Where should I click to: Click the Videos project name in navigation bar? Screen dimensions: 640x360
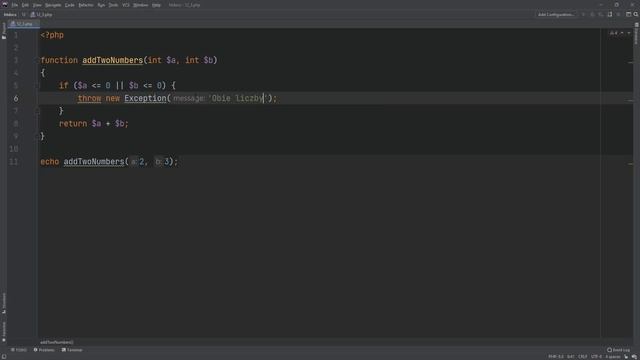(10, 15)
